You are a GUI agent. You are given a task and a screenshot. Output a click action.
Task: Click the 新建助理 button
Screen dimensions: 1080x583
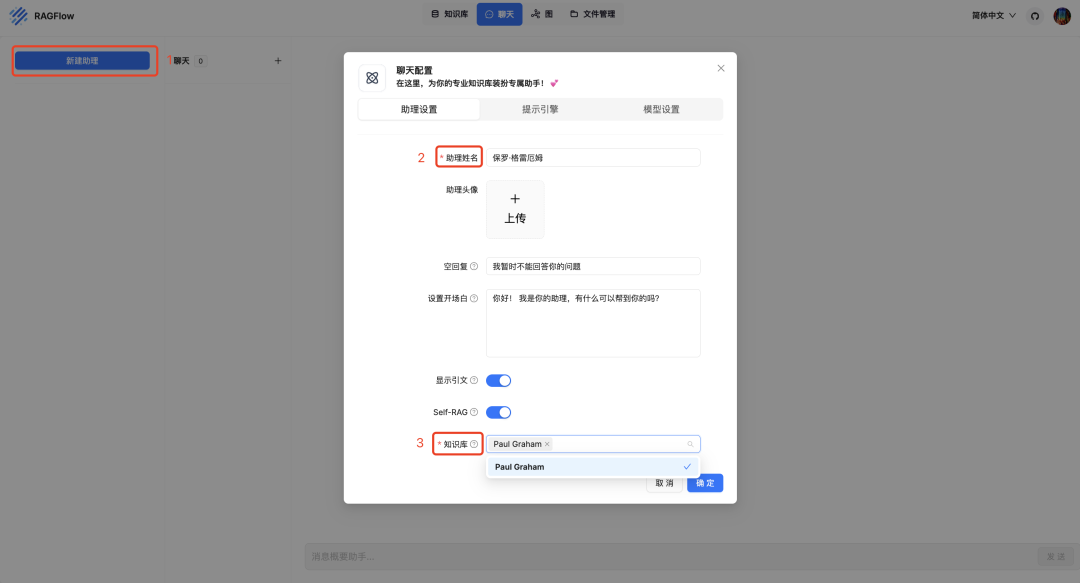(84, 60)
